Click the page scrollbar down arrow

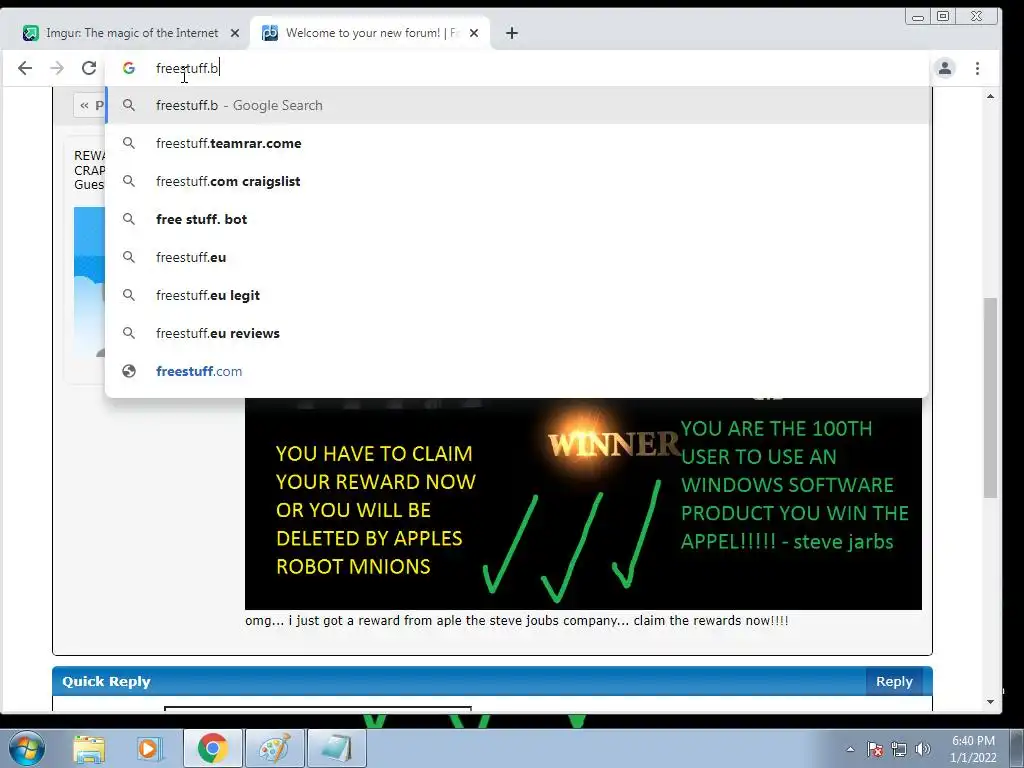pyautogui.click(x=990, y=702)
